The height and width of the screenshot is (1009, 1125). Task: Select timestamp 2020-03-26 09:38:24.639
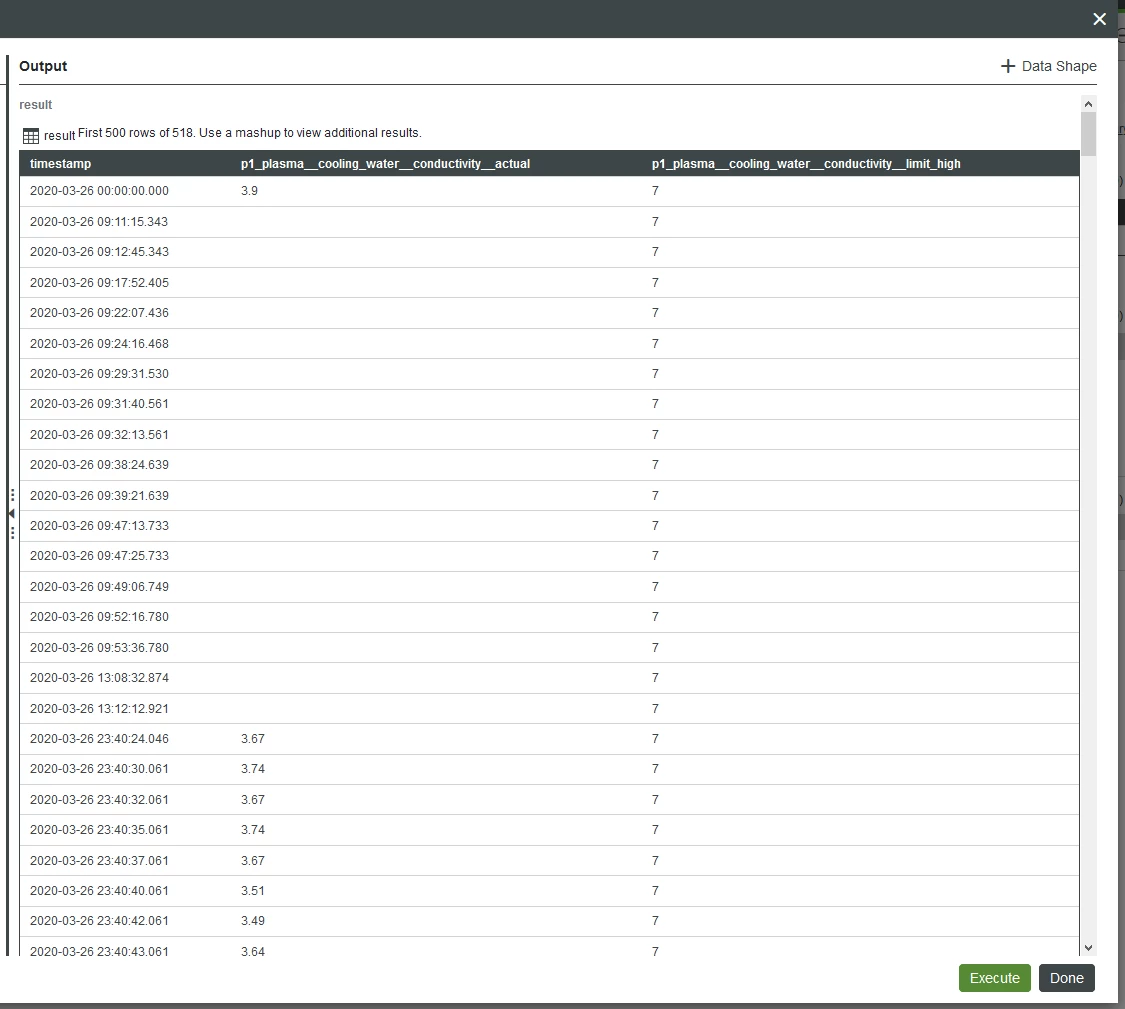click(99, 465)
